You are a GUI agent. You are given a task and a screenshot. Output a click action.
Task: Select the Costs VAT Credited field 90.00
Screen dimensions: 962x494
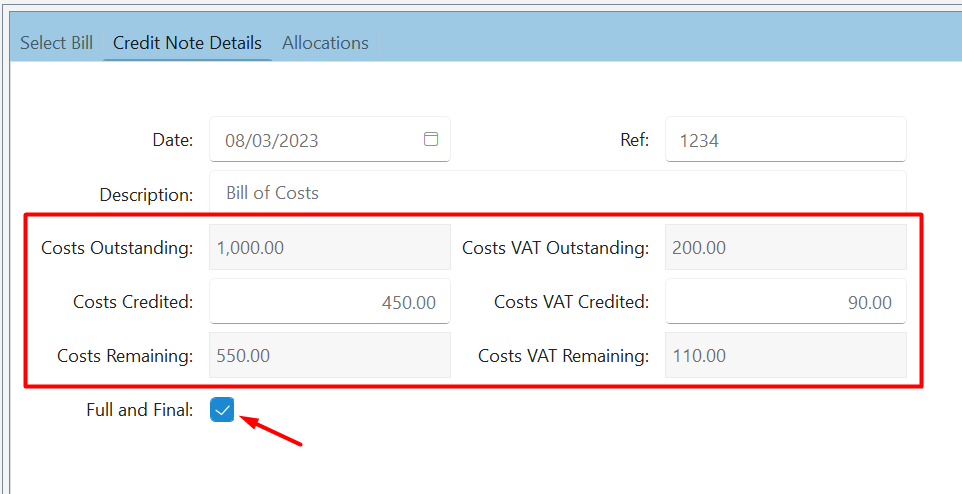[x=786, y=301]
